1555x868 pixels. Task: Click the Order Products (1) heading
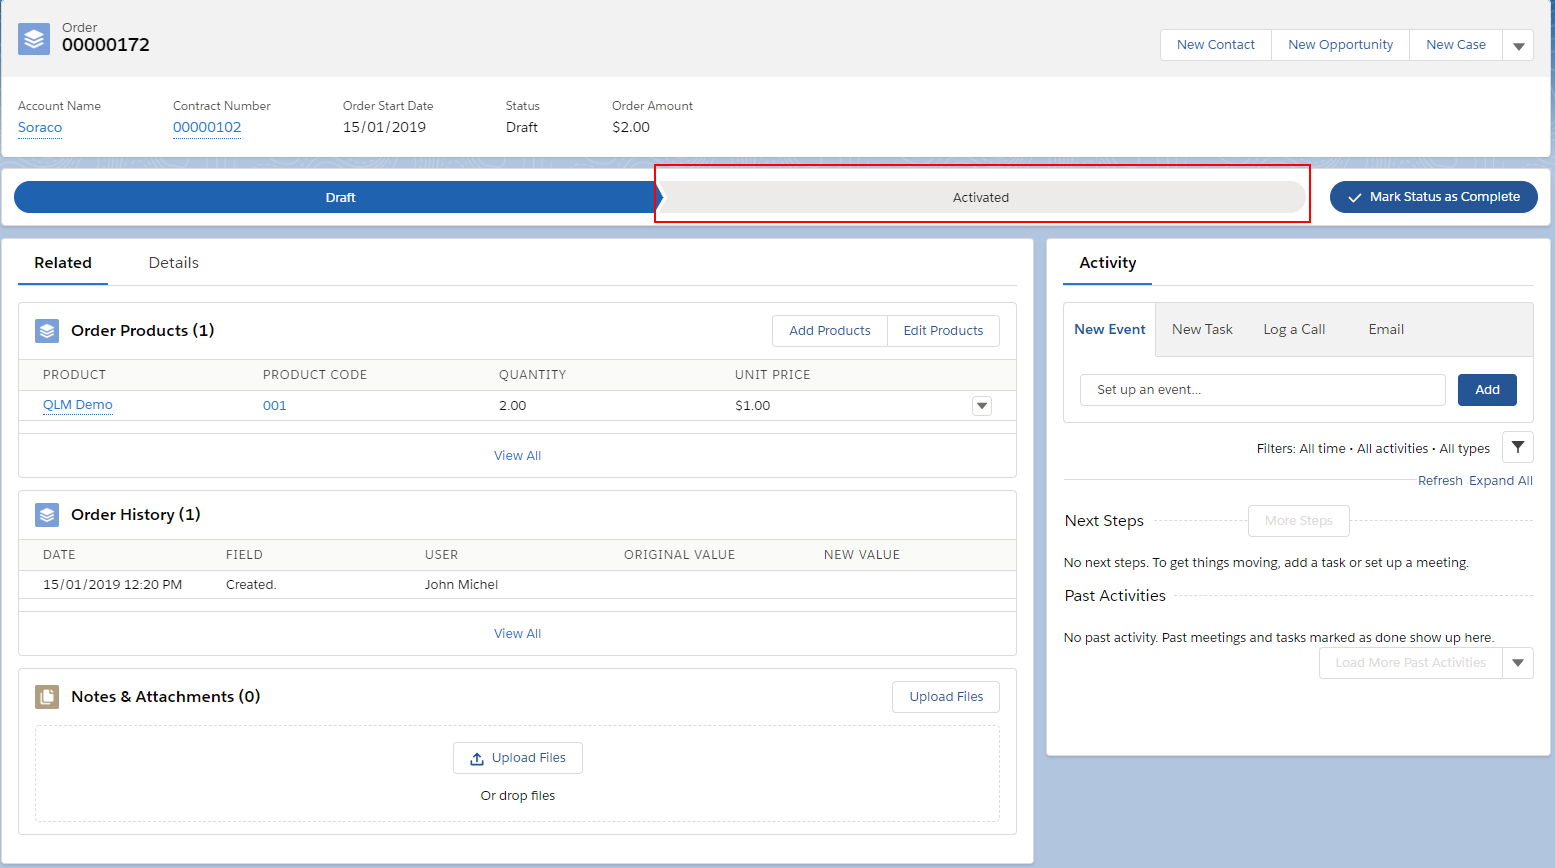tap(143, 331)
